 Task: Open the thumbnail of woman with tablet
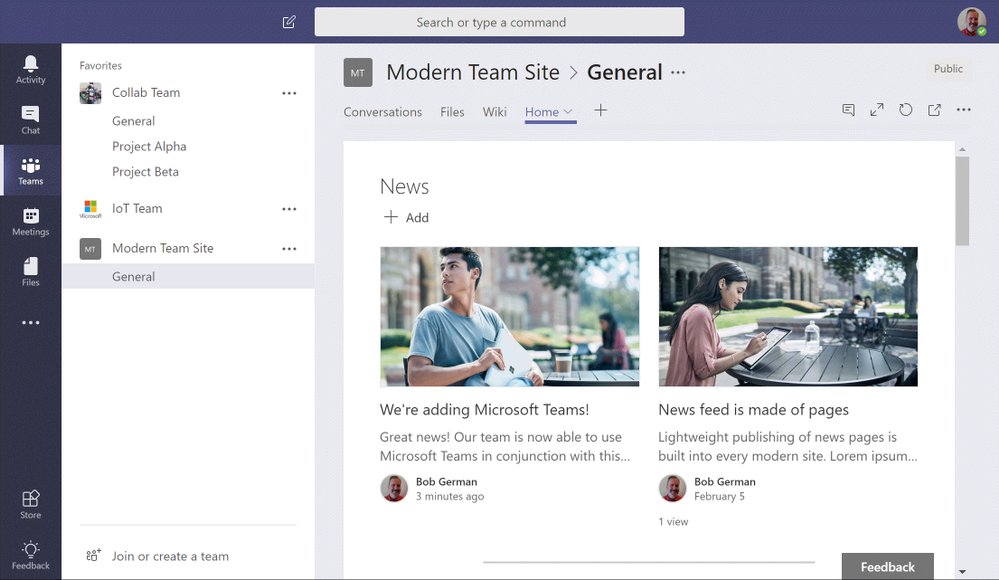[x=788, y=317]
